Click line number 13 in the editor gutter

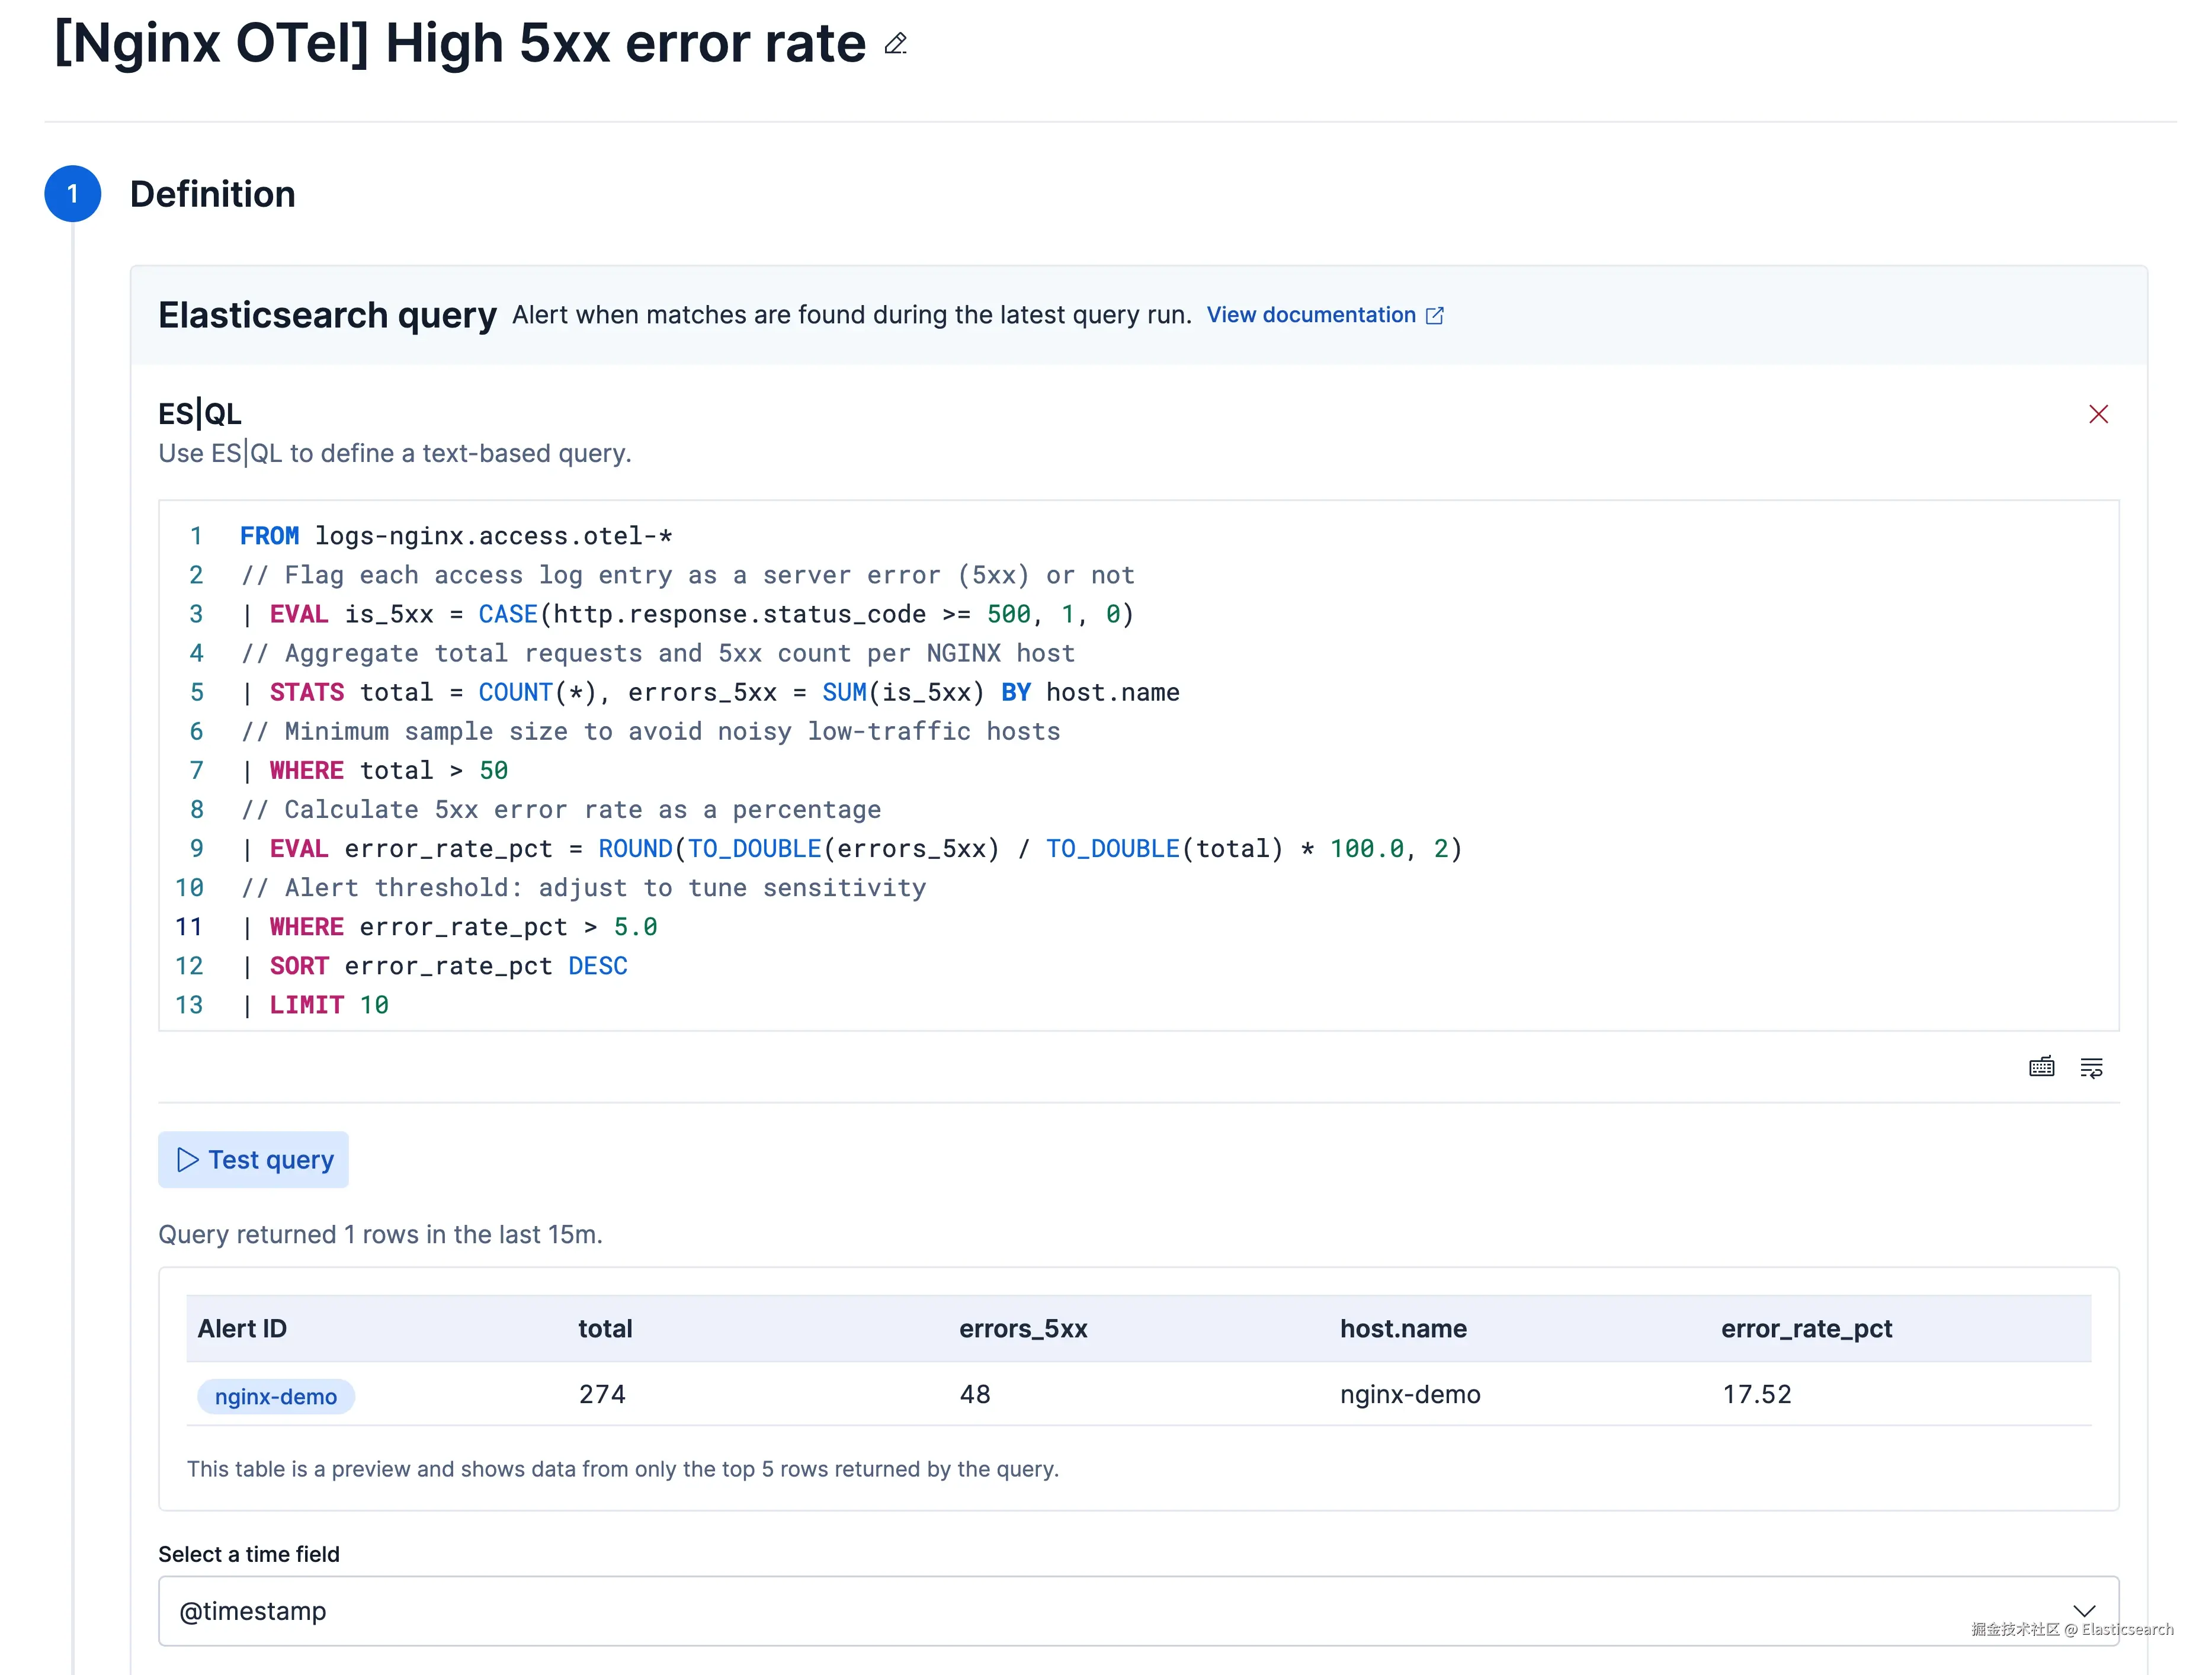coord(189,1005)
